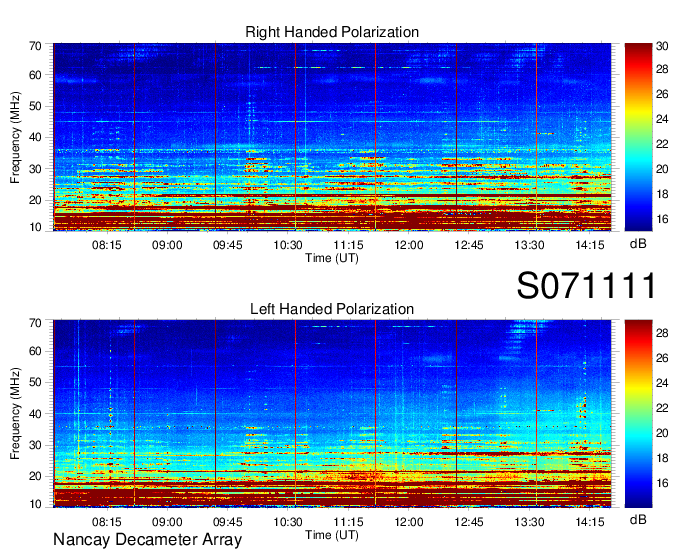
Task: Click the Left Handed plot's color scale bar
Action: 638,414
